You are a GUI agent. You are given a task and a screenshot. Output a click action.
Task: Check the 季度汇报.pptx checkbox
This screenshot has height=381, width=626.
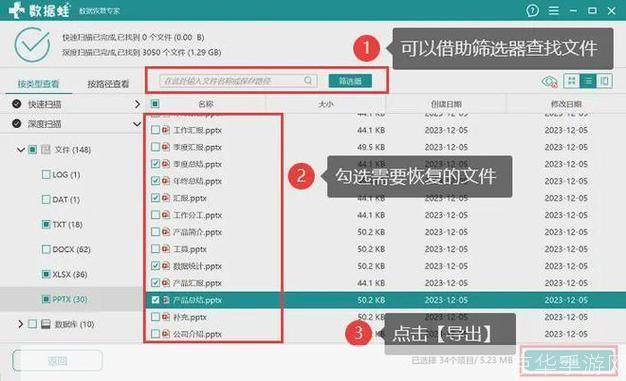point(155,147)
